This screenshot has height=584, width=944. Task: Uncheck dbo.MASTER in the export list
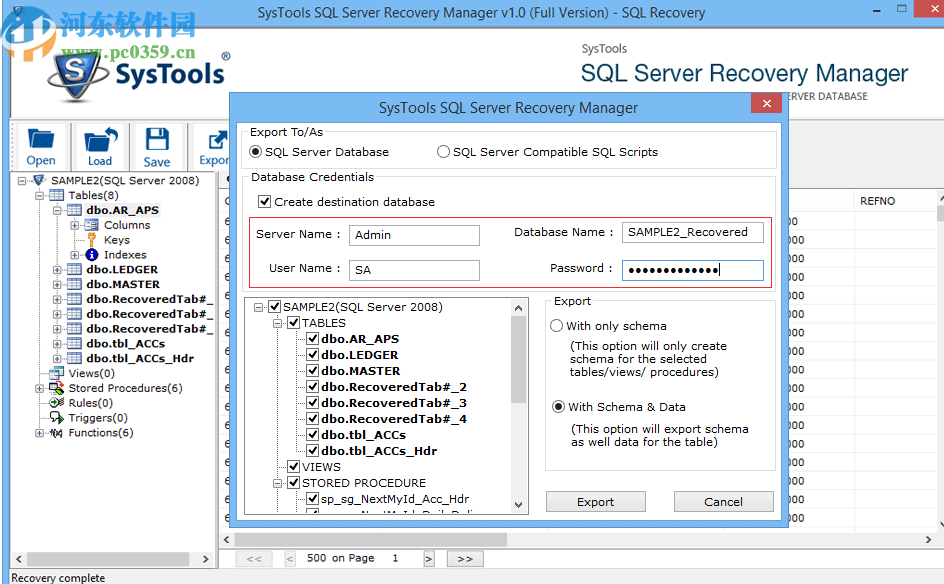(311, 371)
